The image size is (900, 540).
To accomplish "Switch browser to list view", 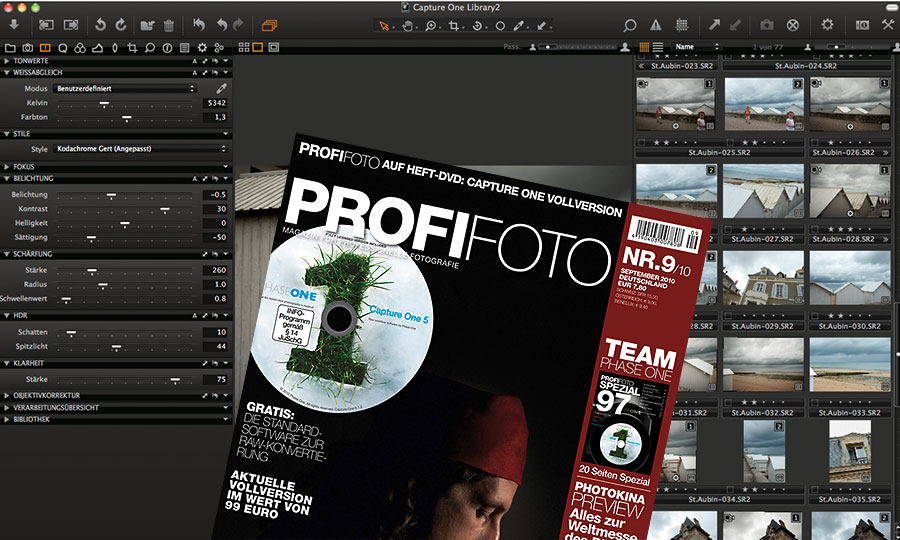I will [658, 47].
